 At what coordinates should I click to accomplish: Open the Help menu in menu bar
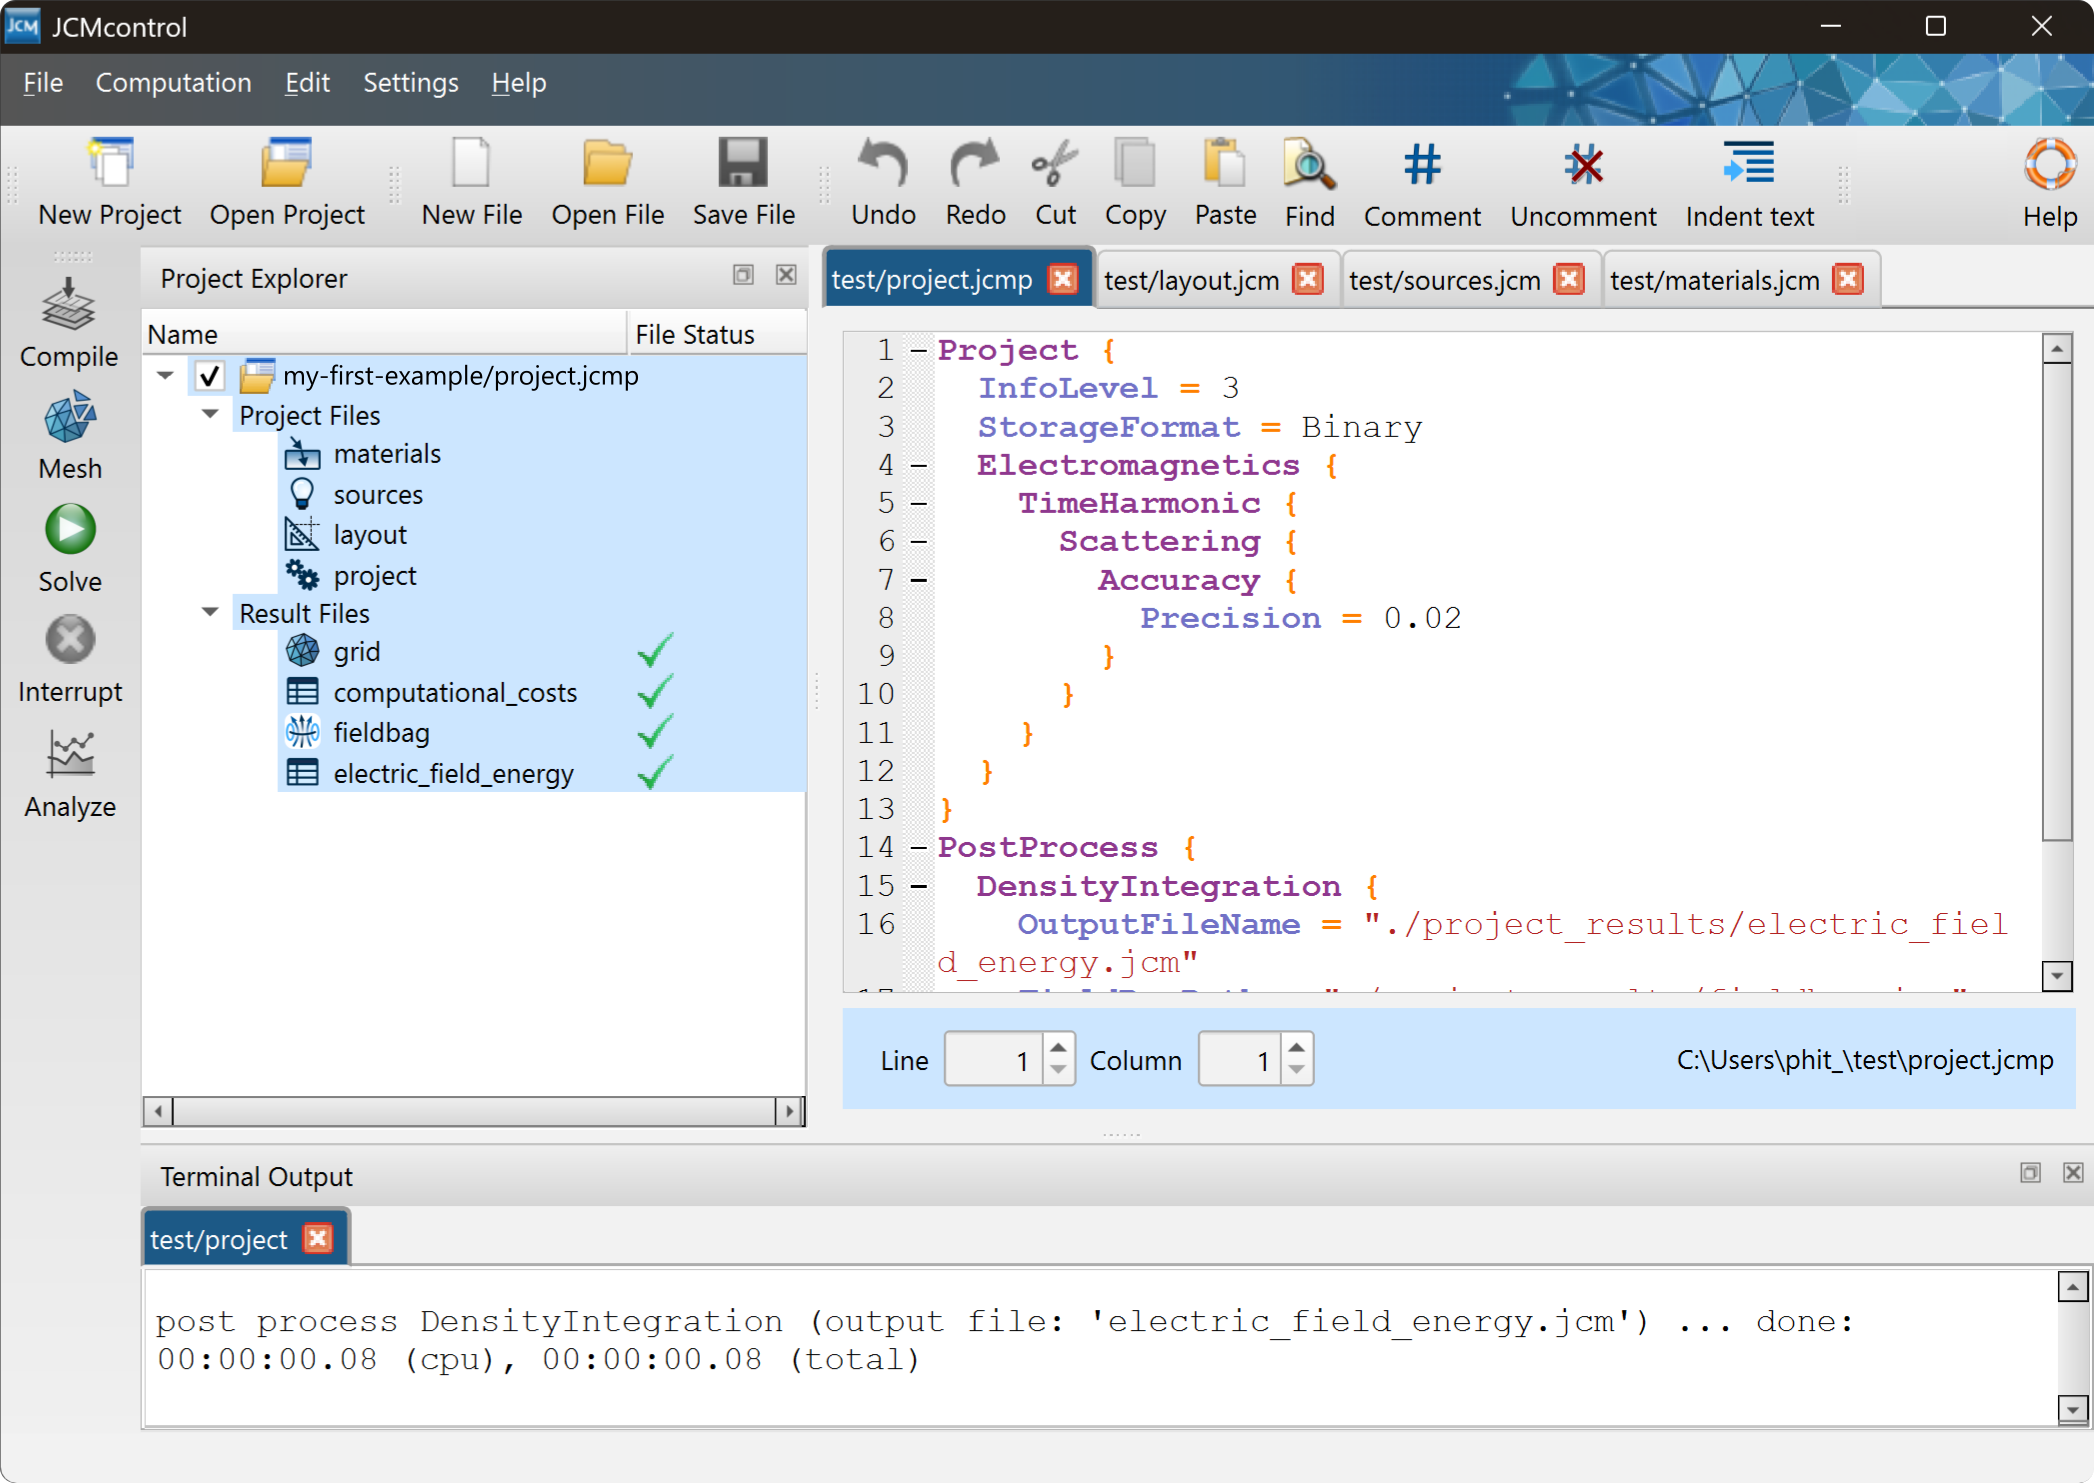pyautogui.click(x=518, y=83)
